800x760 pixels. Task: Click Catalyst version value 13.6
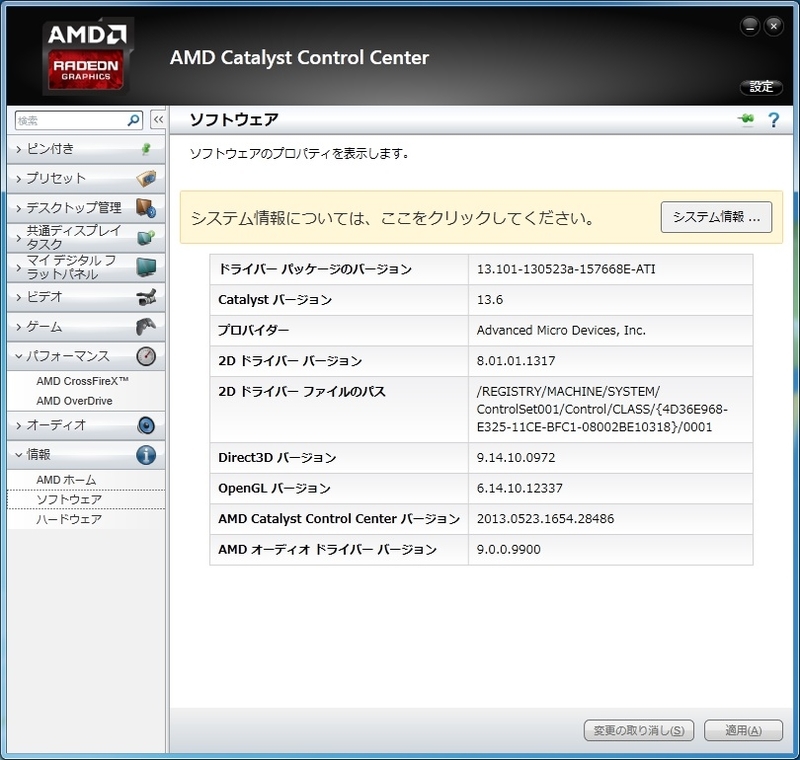490,299
